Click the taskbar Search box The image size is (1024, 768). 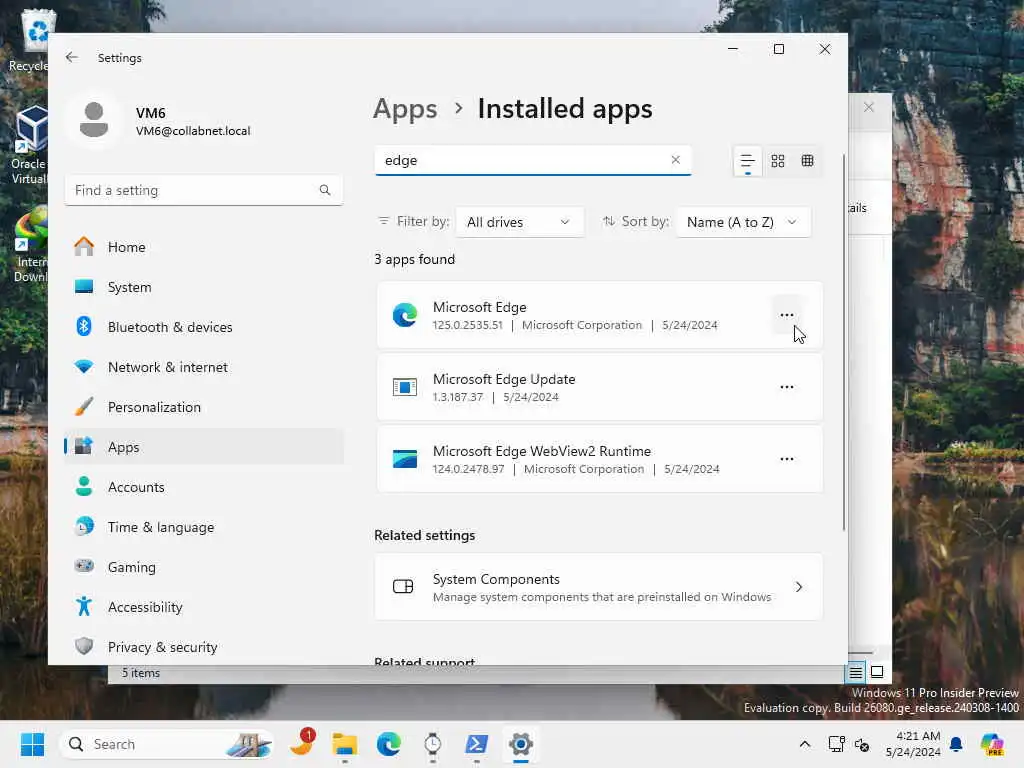(x=167, y=744)
